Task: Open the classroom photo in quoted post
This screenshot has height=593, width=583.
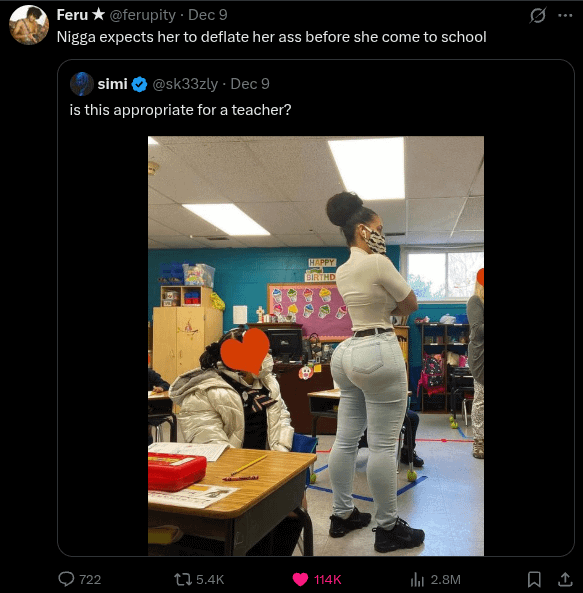Action: [316, 346]
